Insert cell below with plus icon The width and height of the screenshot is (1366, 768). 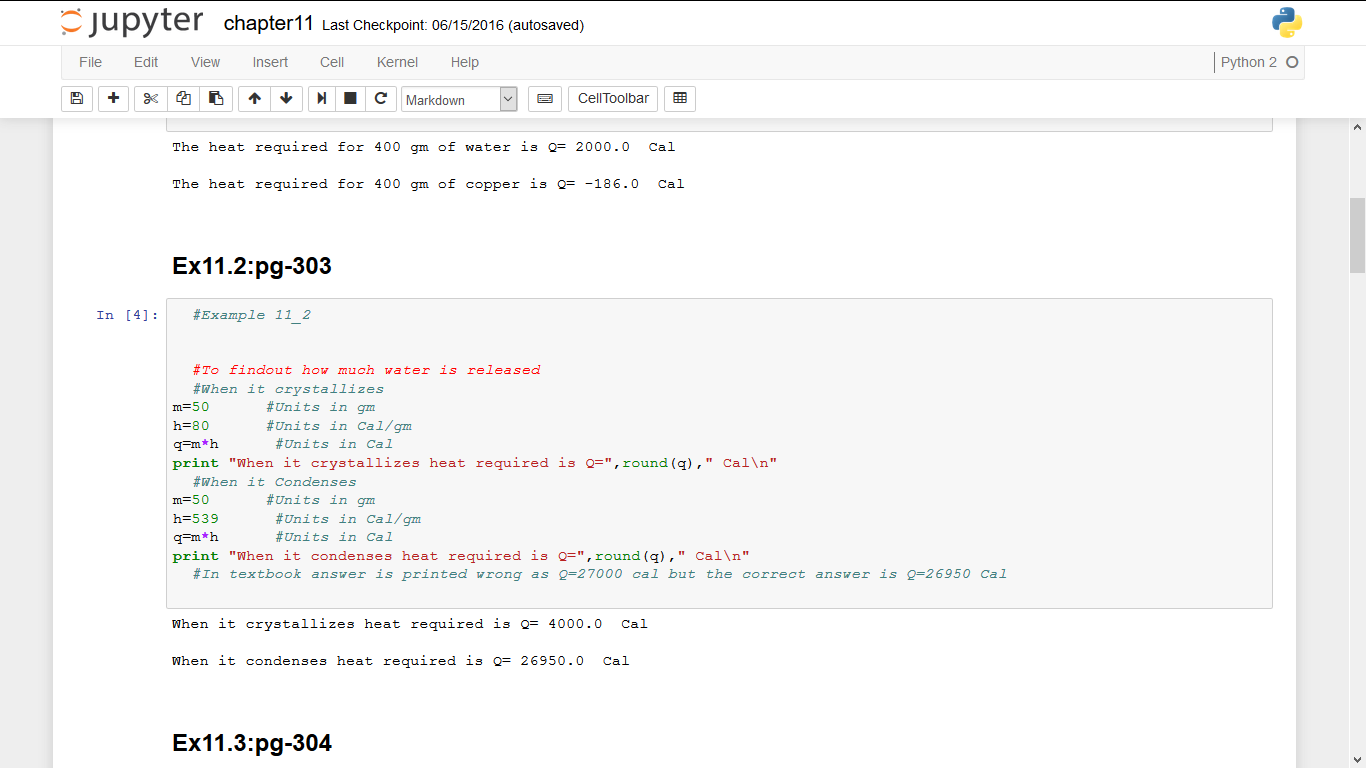[113, 98]
